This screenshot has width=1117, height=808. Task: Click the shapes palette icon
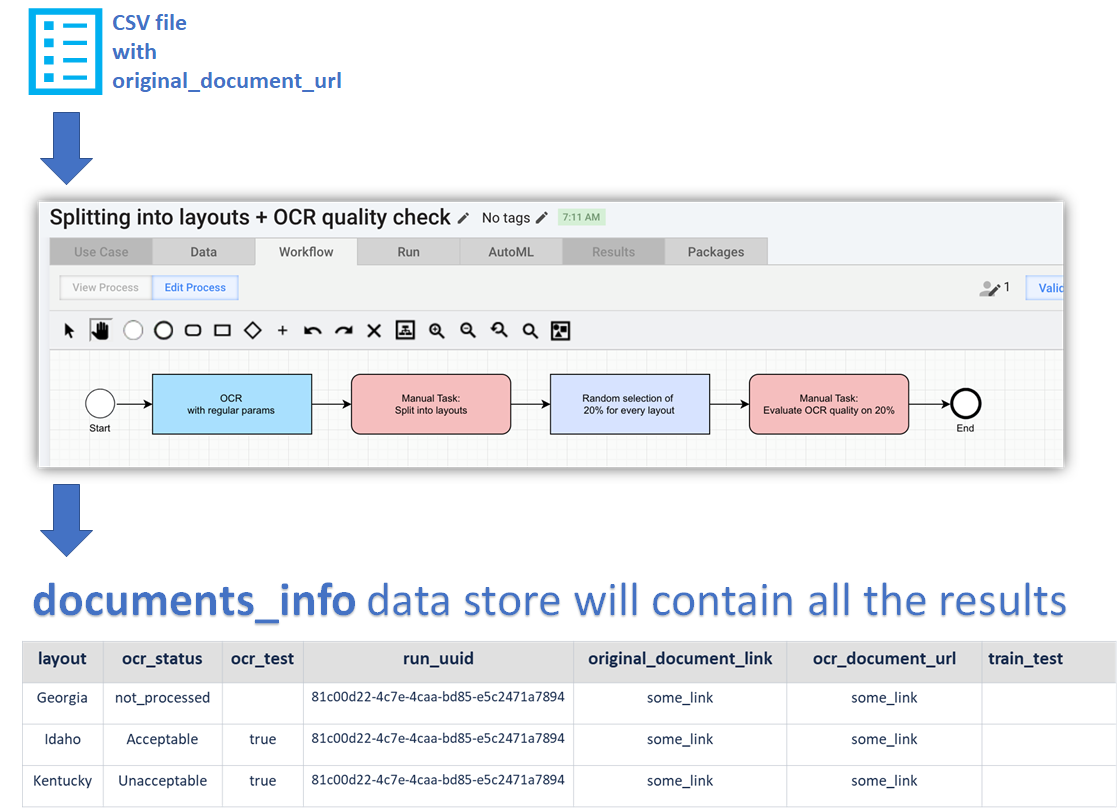pos(561,331)
